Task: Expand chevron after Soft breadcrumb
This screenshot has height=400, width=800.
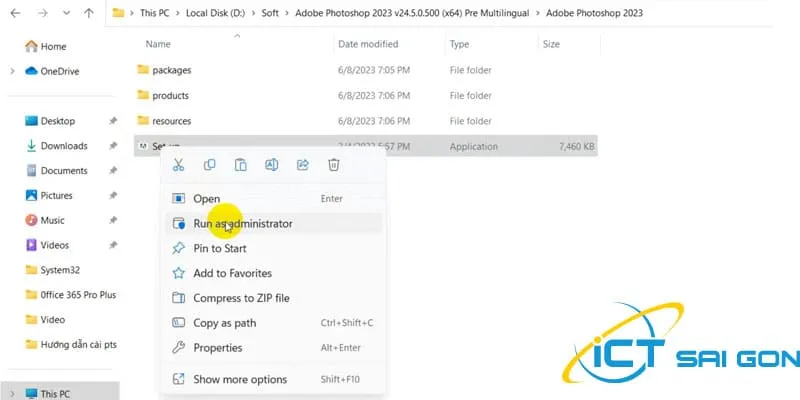Action: click(287, 13)
